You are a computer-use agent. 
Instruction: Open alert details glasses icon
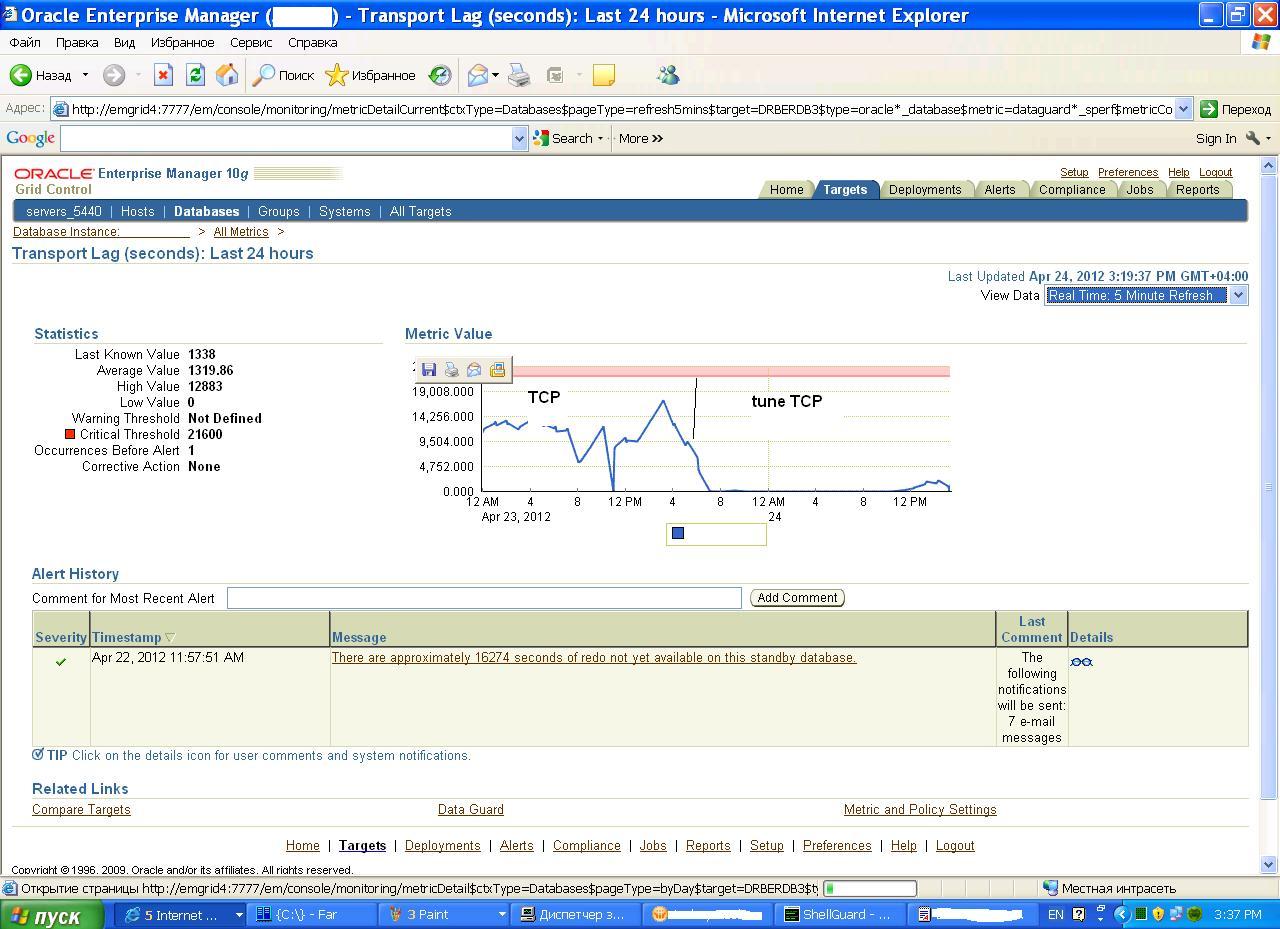click(1081, 662)
